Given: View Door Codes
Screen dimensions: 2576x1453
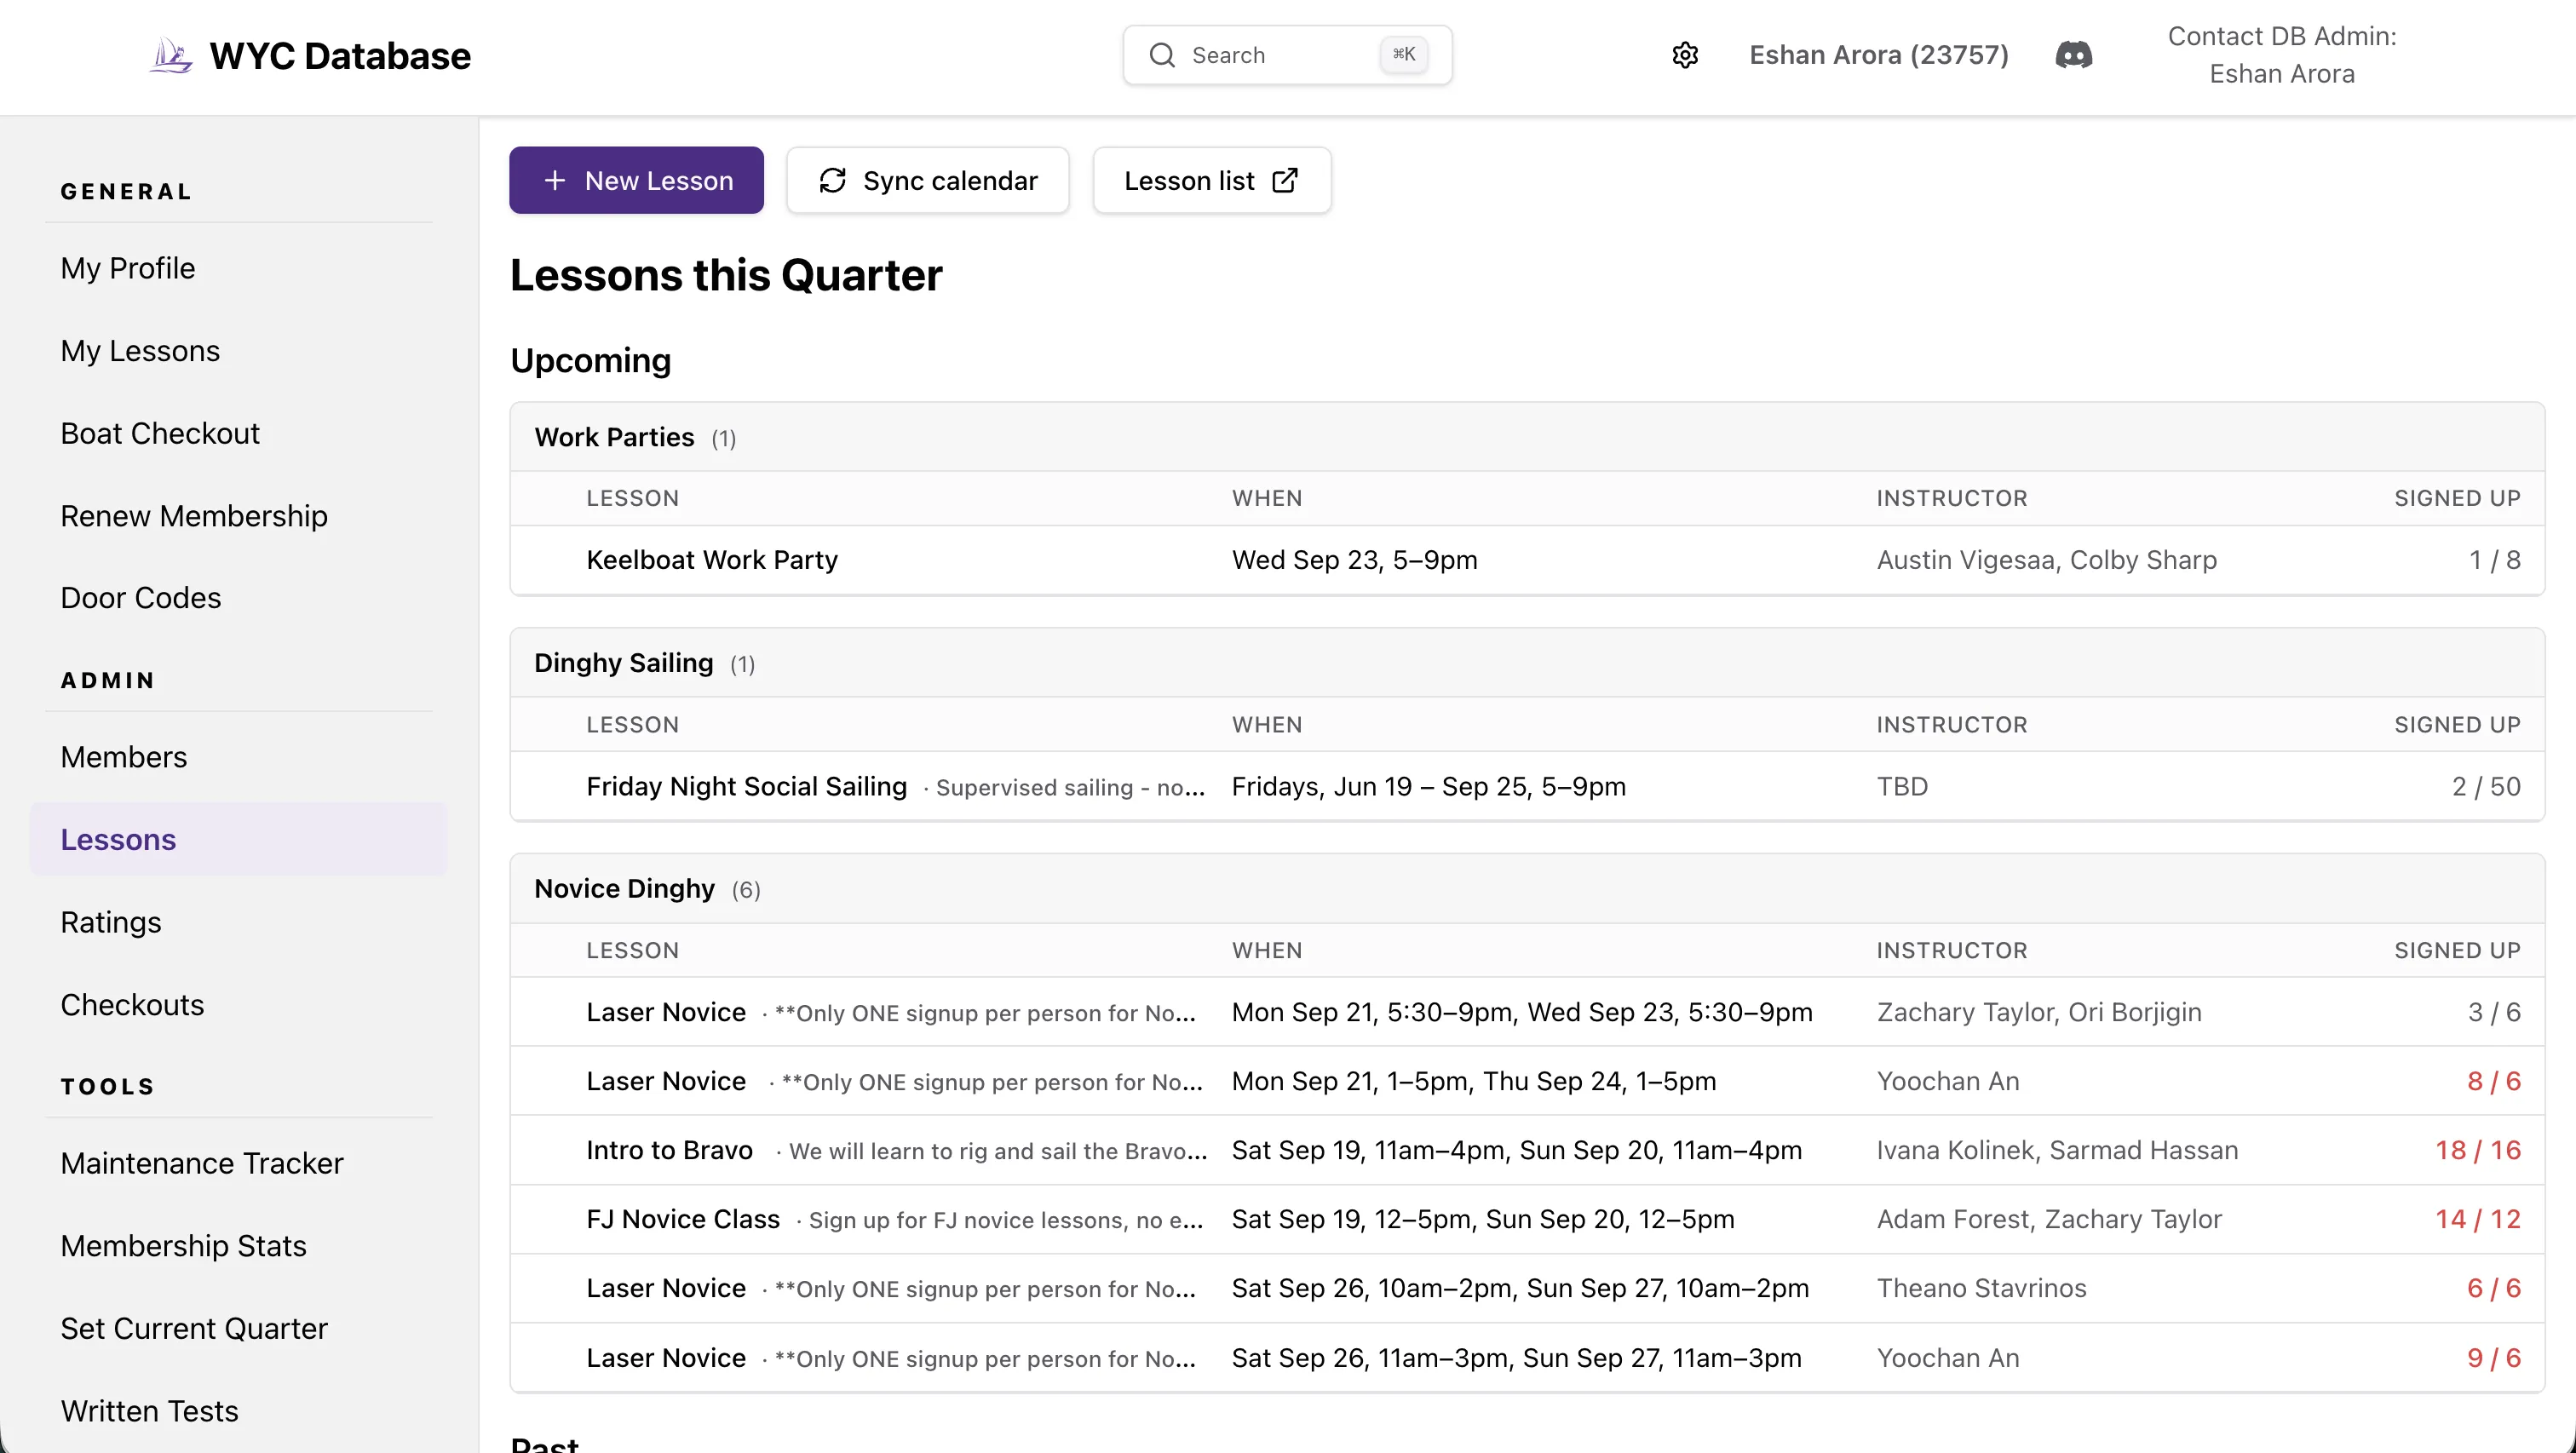Looking at the screenshot, I should (x=141, y=598).
